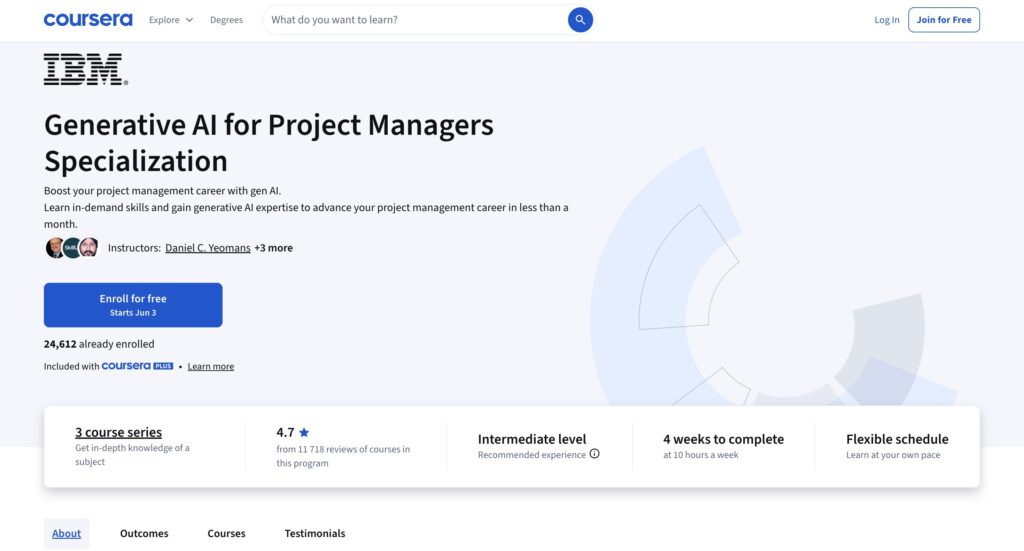The width and height of the screenshot is (1024, 551).
Task: Open the Recommended experience info icon
Action: click(x=594, y=454)
